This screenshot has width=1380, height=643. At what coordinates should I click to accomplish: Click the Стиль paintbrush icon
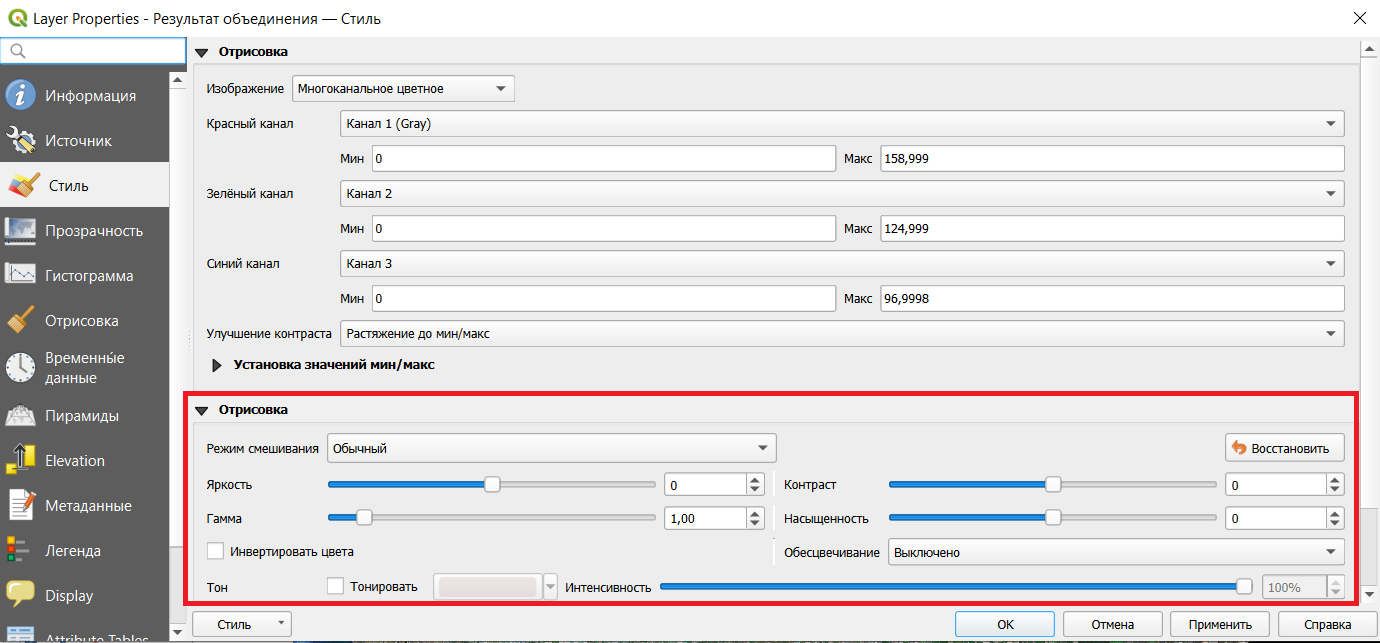(x=22, y=186)
